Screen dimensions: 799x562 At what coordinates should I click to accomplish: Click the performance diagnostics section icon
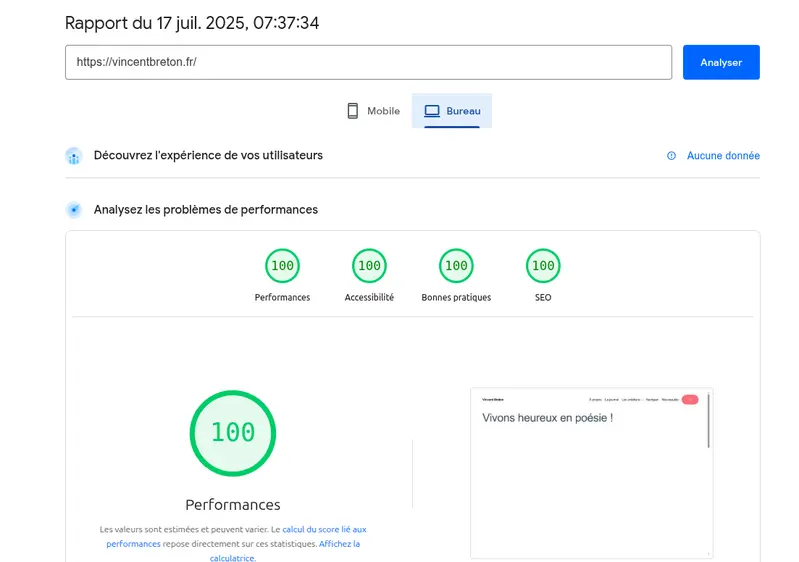pyautogui.click(x=74, y=209)
